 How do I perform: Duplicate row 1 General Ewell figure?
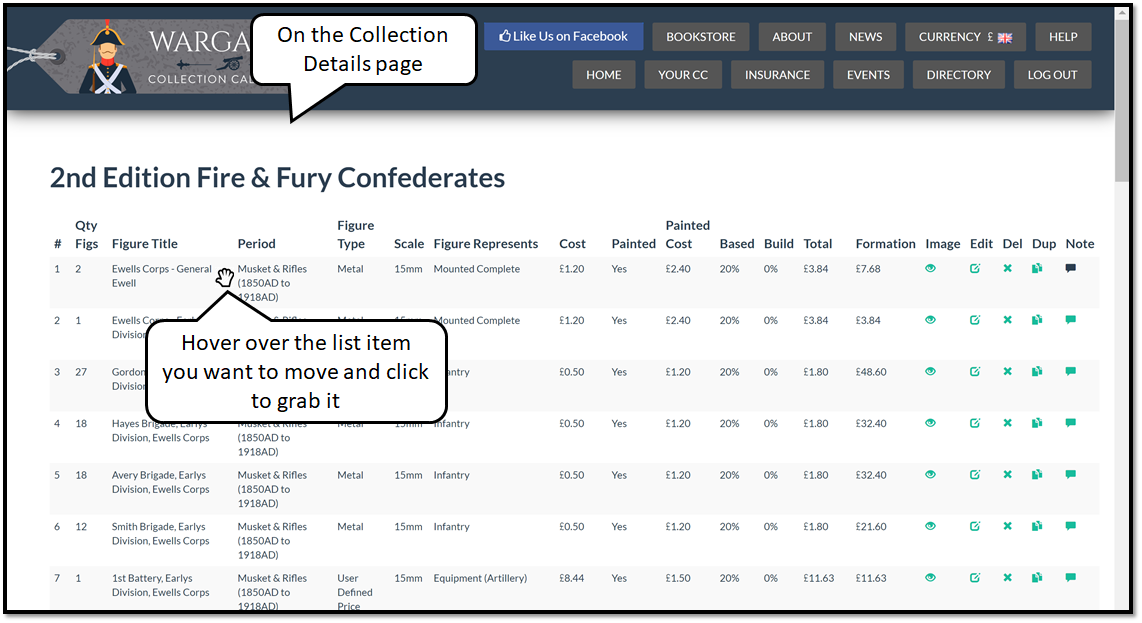[1037, 268]
